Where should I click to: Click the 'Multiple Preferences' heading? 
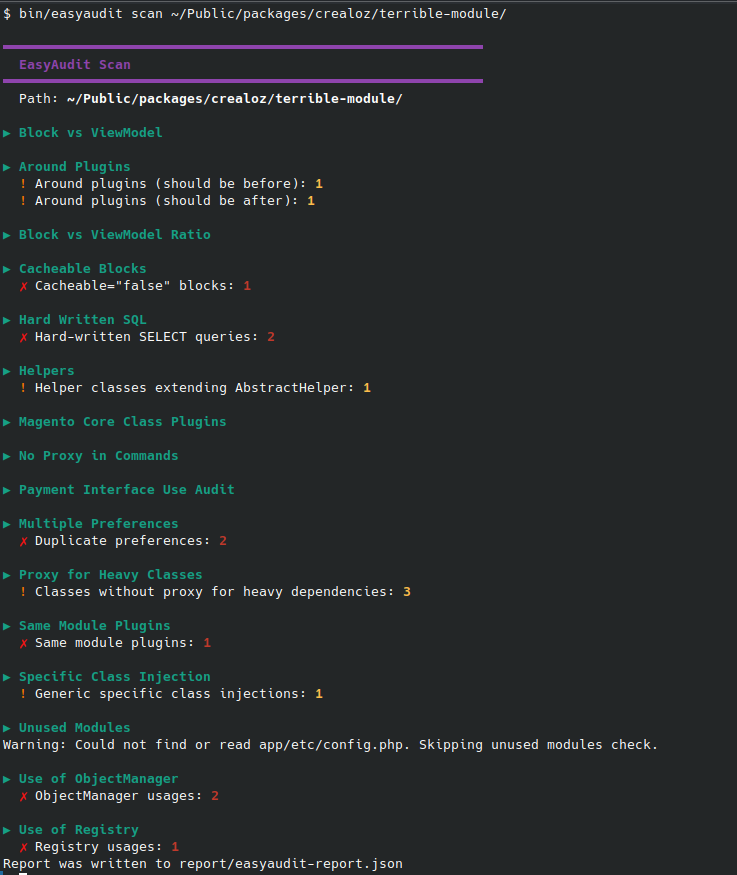click(99, 524)
